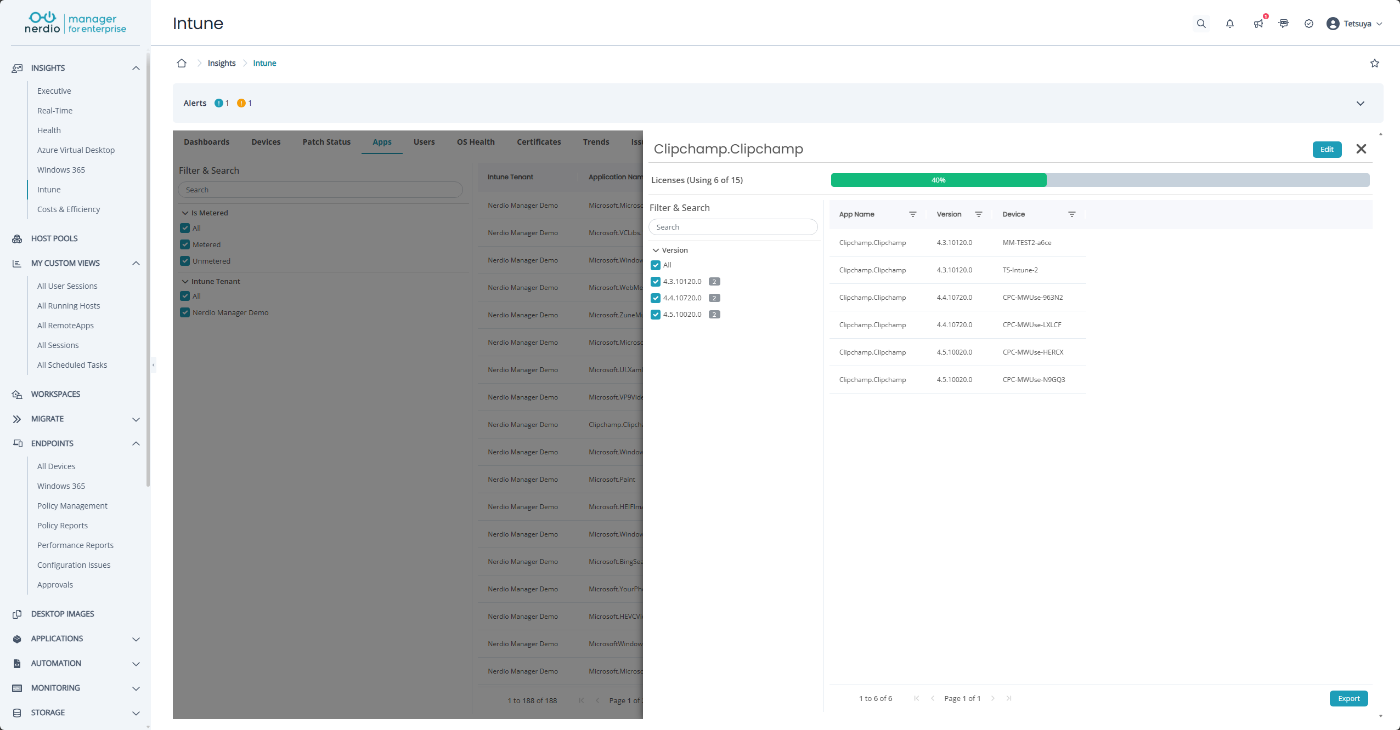Open the feedback chat icon
This screenshot has height=730, width=1400.
pyautogui.click(x=1284, y=23)
